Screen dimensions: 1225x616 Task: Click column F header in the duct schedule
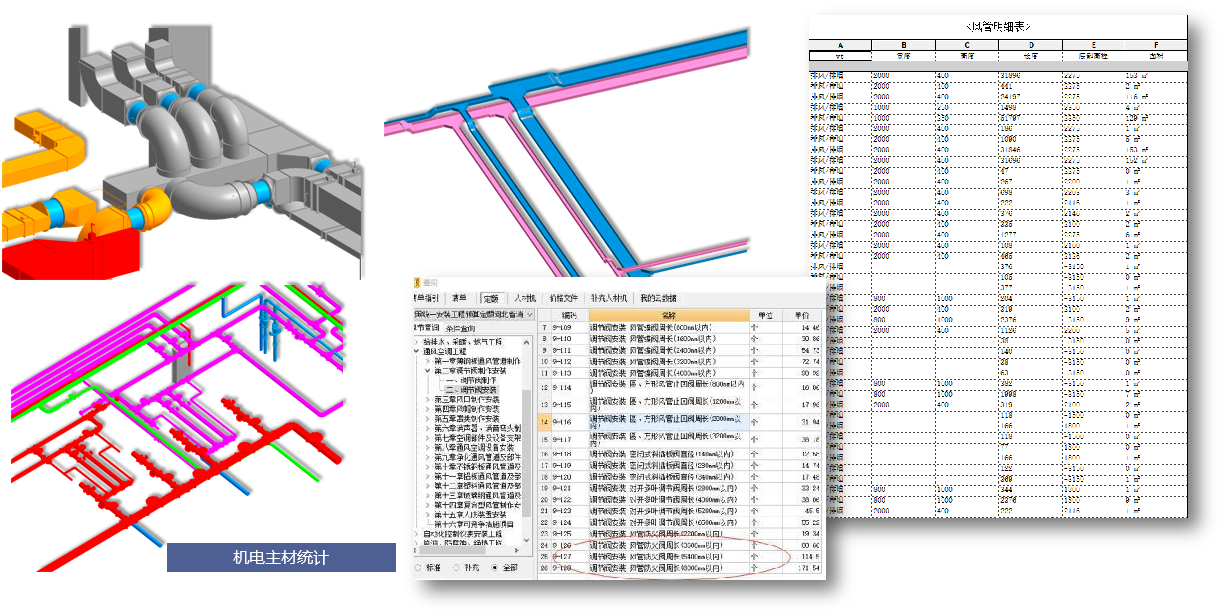pos(1156,45)
